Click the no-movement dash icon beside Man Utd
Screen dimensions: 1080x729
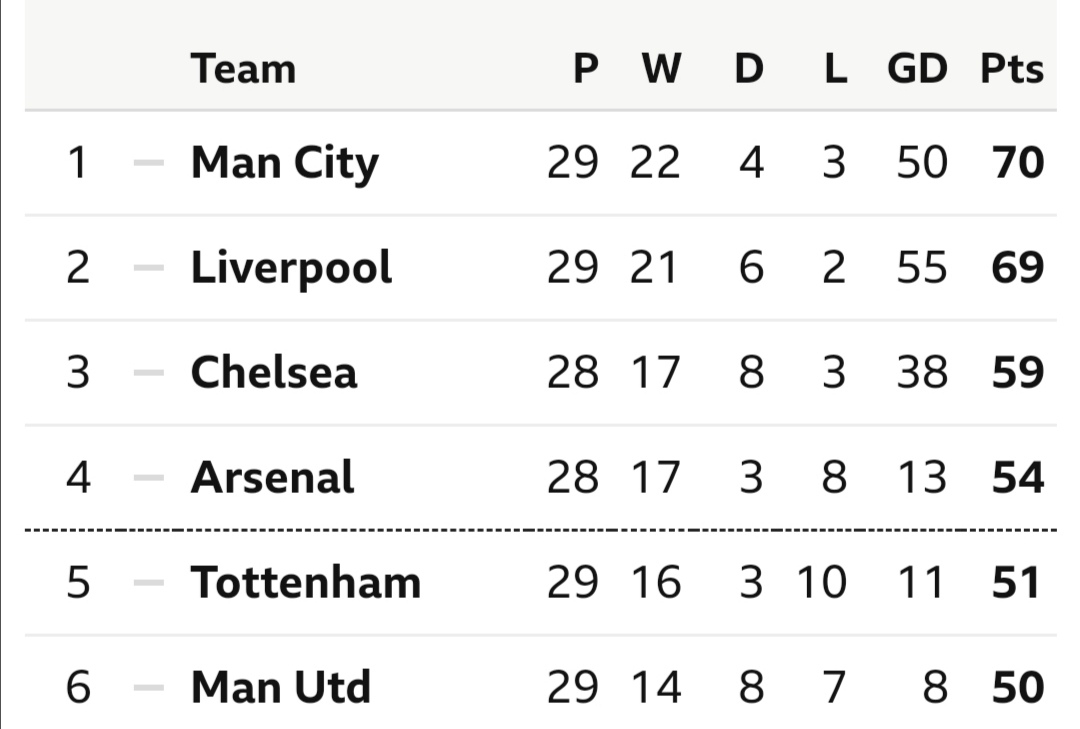click(149, 688)
